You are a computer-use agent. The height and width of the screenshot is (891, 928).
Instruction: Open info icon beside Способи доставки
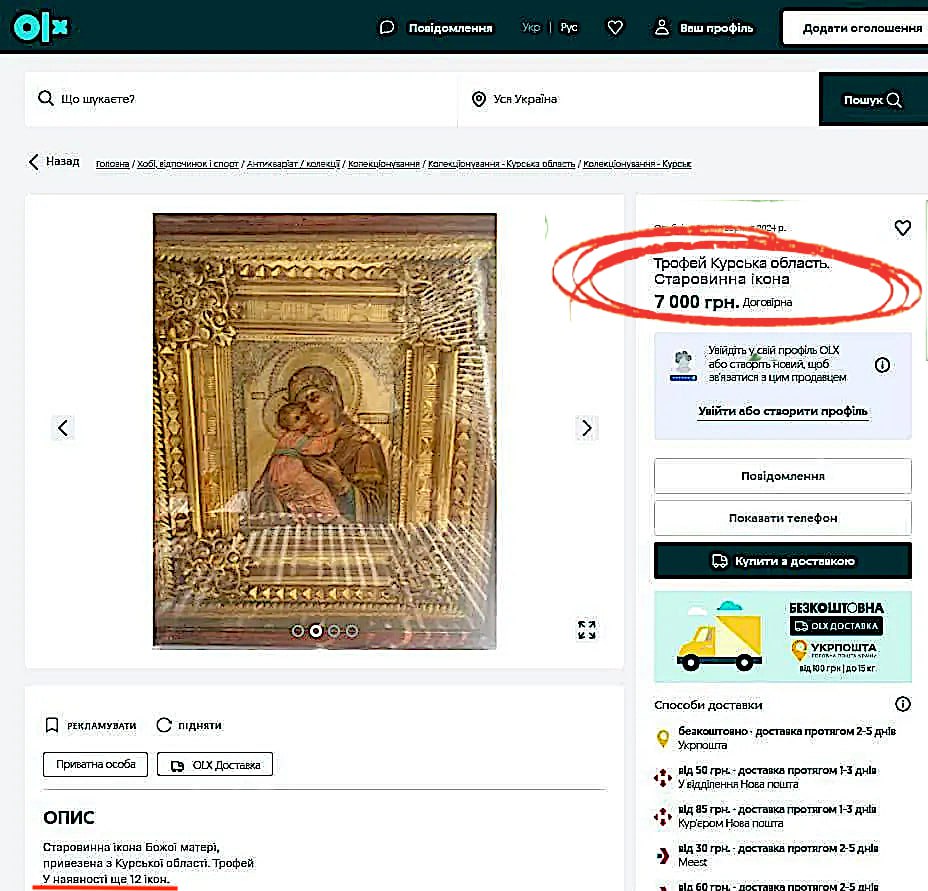click(x=903, y=704)
